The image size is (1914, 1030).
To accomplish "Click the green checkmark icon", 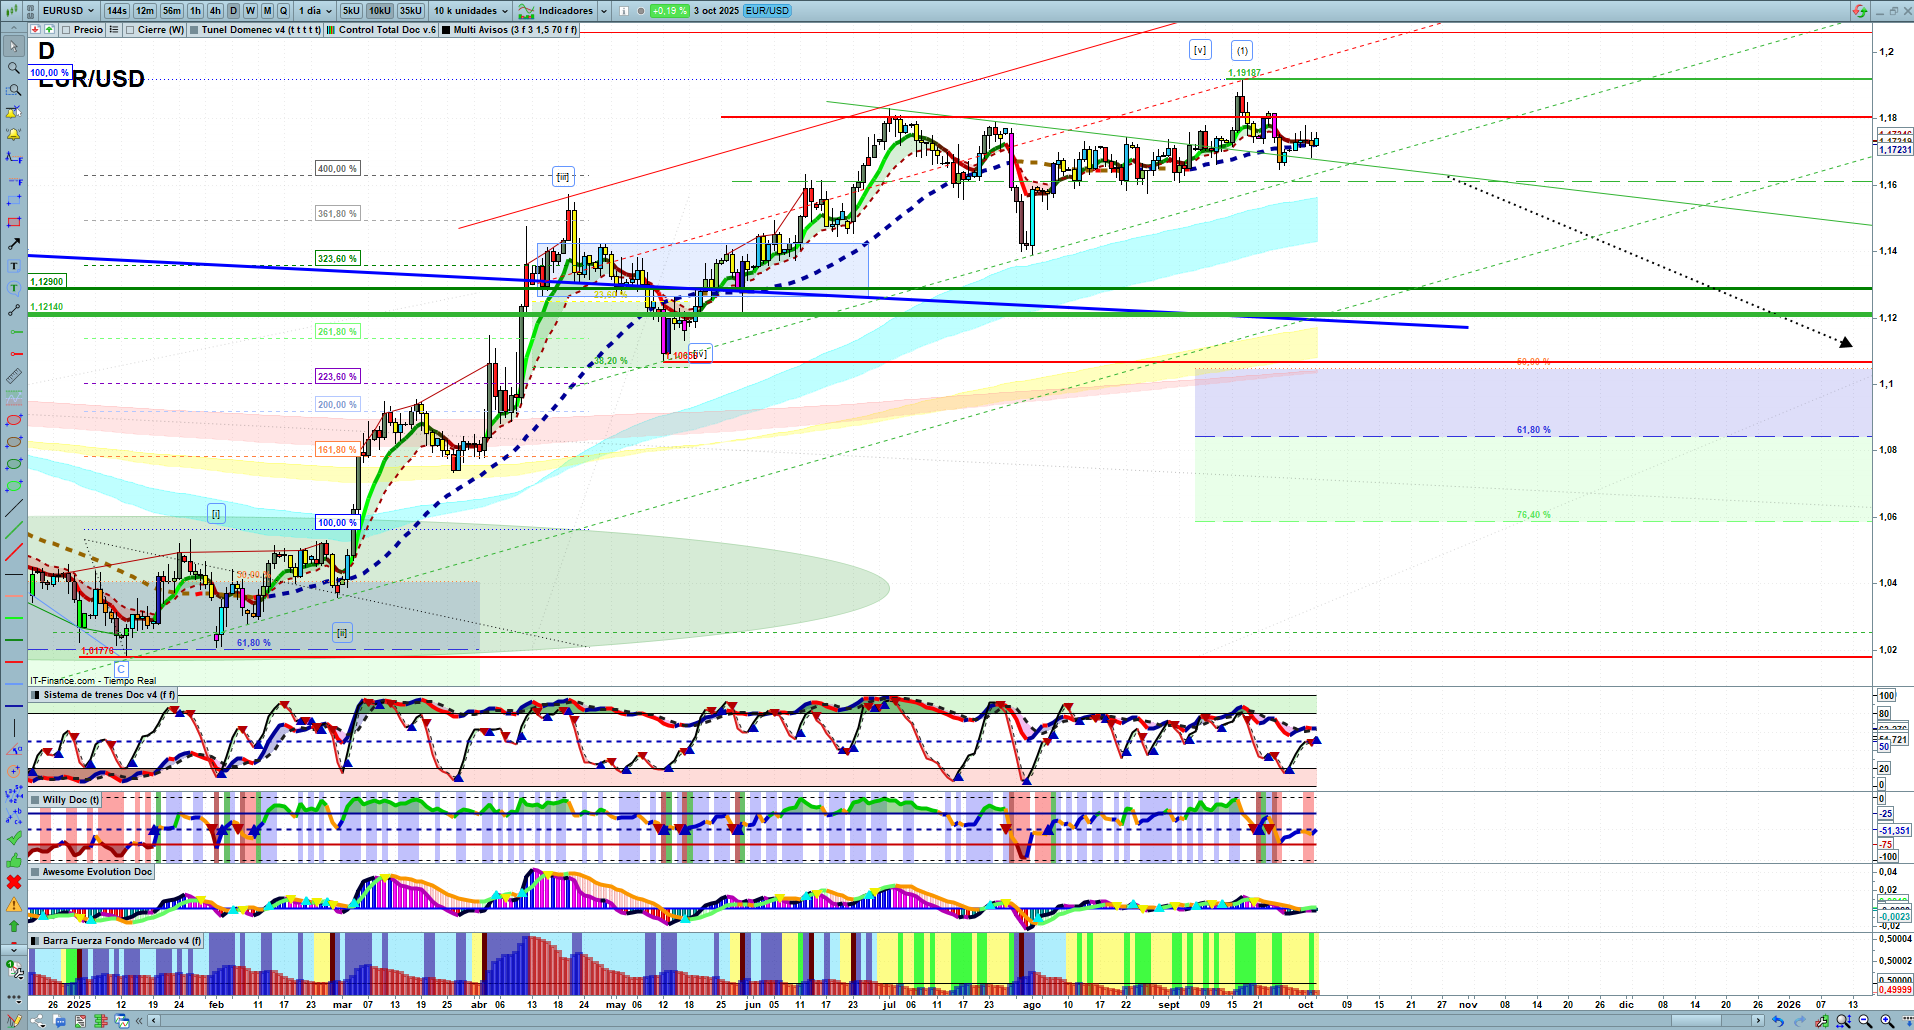I will coord(14,838).
